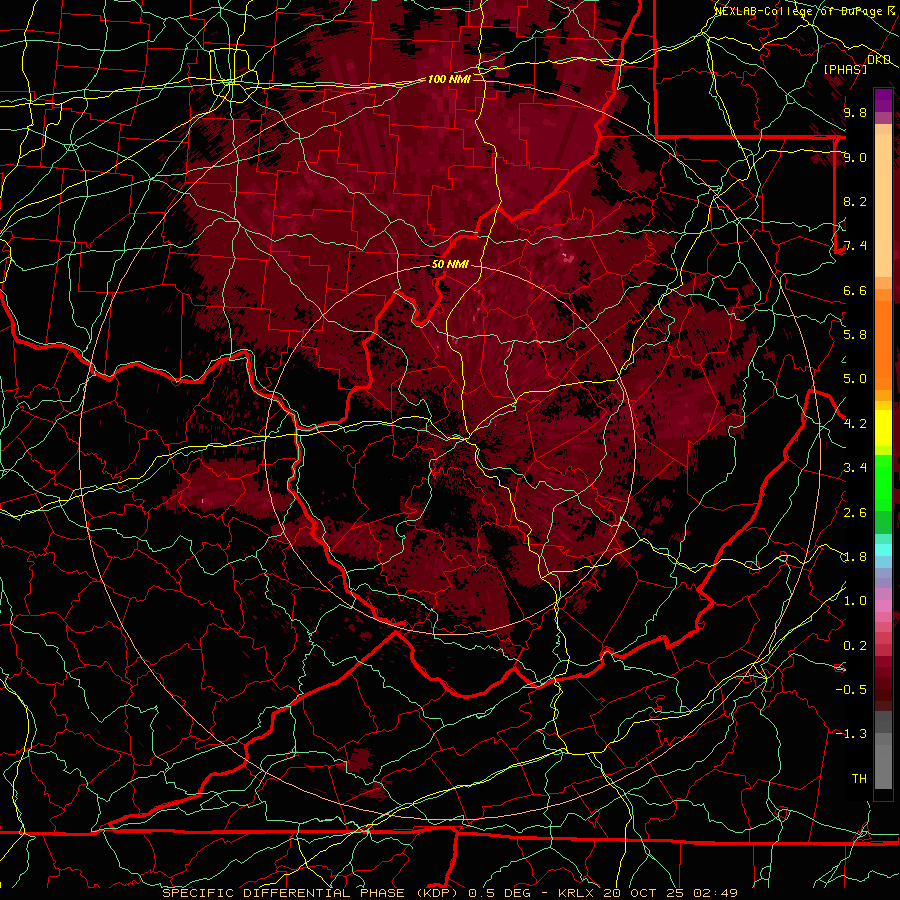Click the 100 NMI range ring label
This screenshot has height=900, width=900.
449,79
